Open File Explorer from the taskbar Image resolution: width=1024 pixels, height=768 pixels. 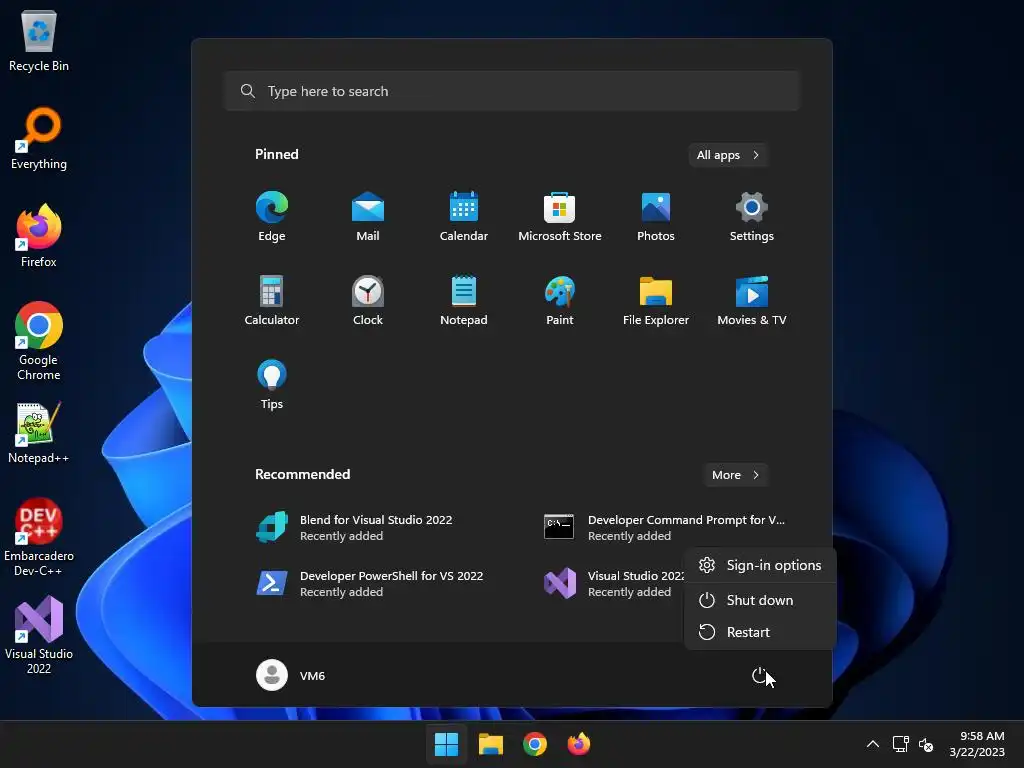point(491,744)
